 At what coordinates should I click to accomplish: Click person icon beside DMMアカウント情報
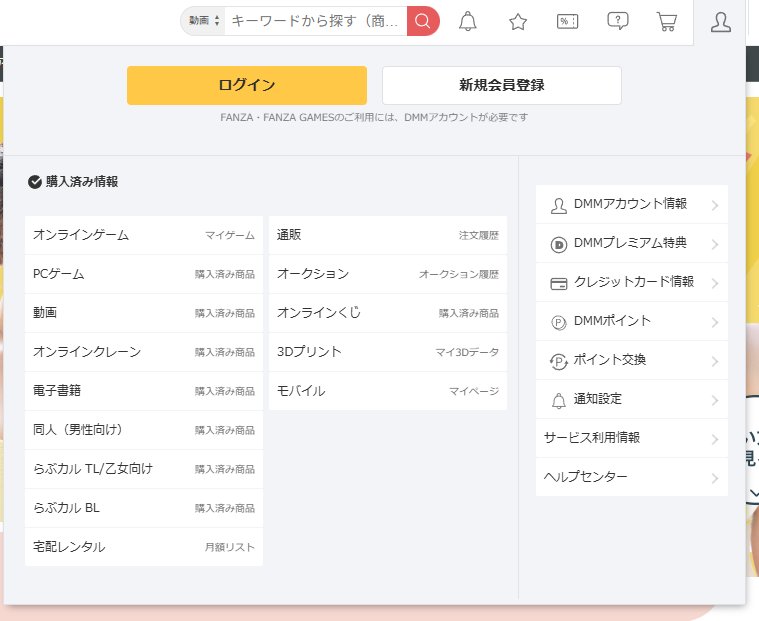[559, 205]
